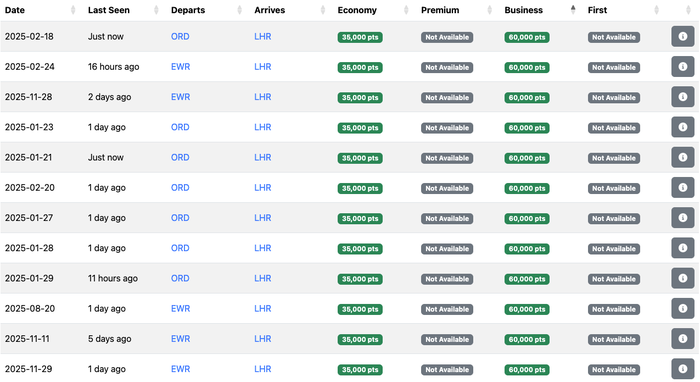Sort by Business column sort arrow
The image size is (700, 382).
pyautogui.click(x=573, y=10)
